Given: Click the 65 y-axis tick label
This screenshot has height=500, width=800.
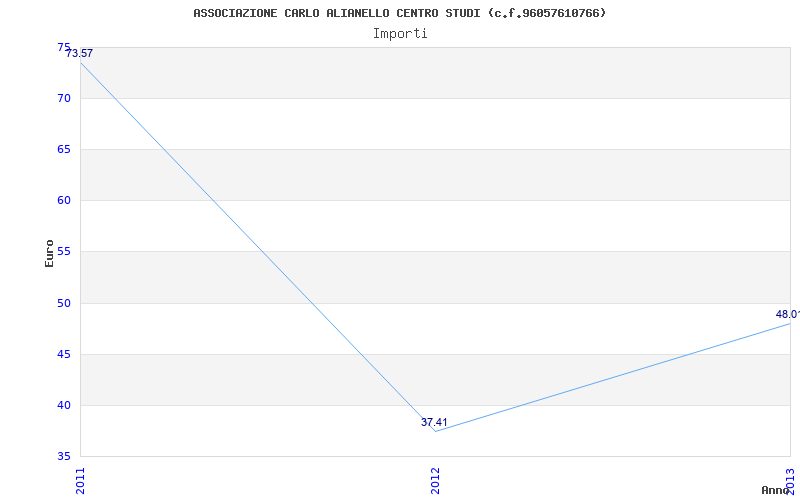Looking at the screenshot, I should point(64,149).
